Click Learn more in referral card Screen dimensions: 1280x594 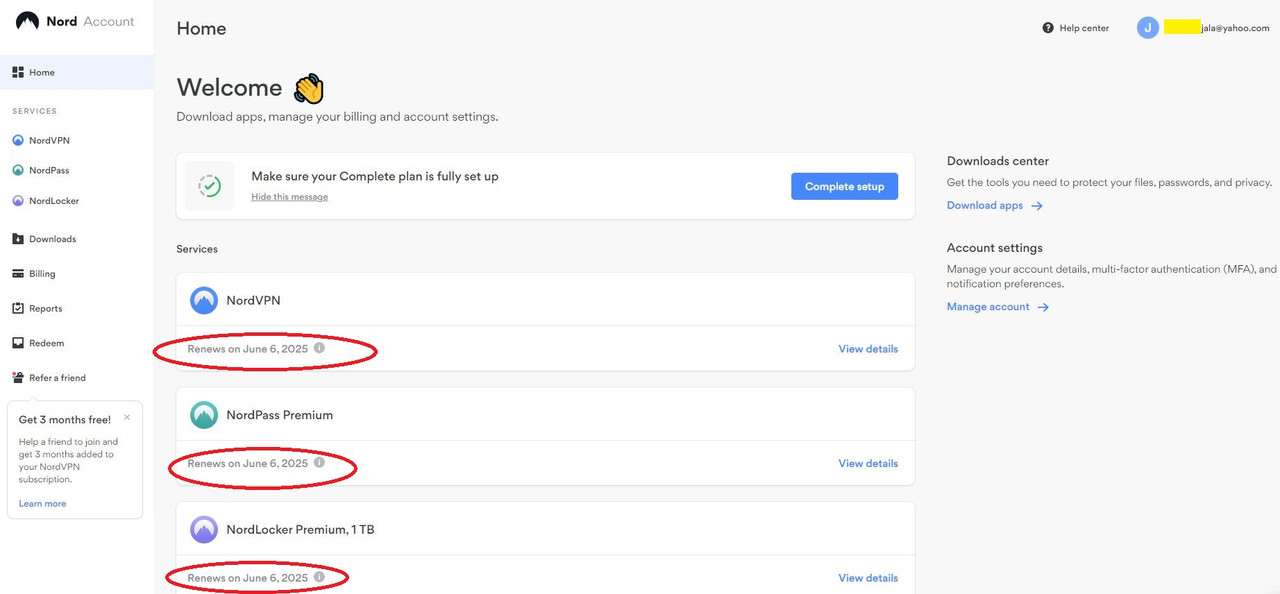pos(42,504)
